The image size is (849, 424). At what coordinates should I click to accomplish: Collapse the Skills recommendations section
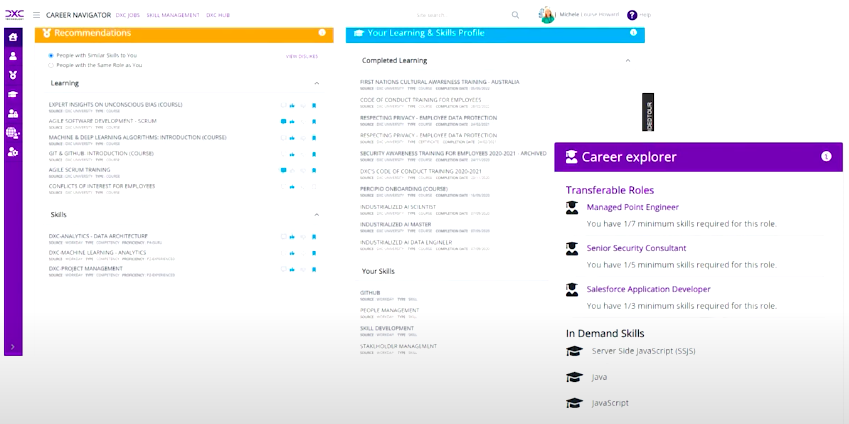[x=317, y=215]
